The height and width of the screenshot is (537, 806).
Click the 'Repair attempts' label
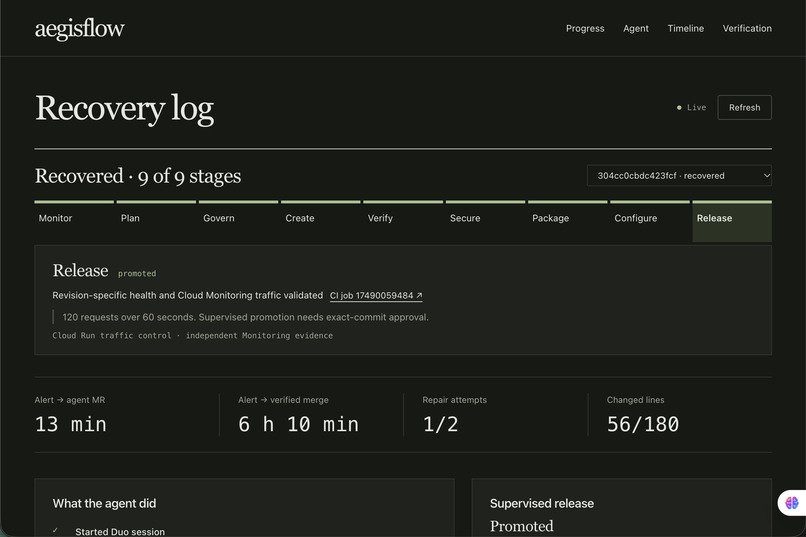coord(454,400)
